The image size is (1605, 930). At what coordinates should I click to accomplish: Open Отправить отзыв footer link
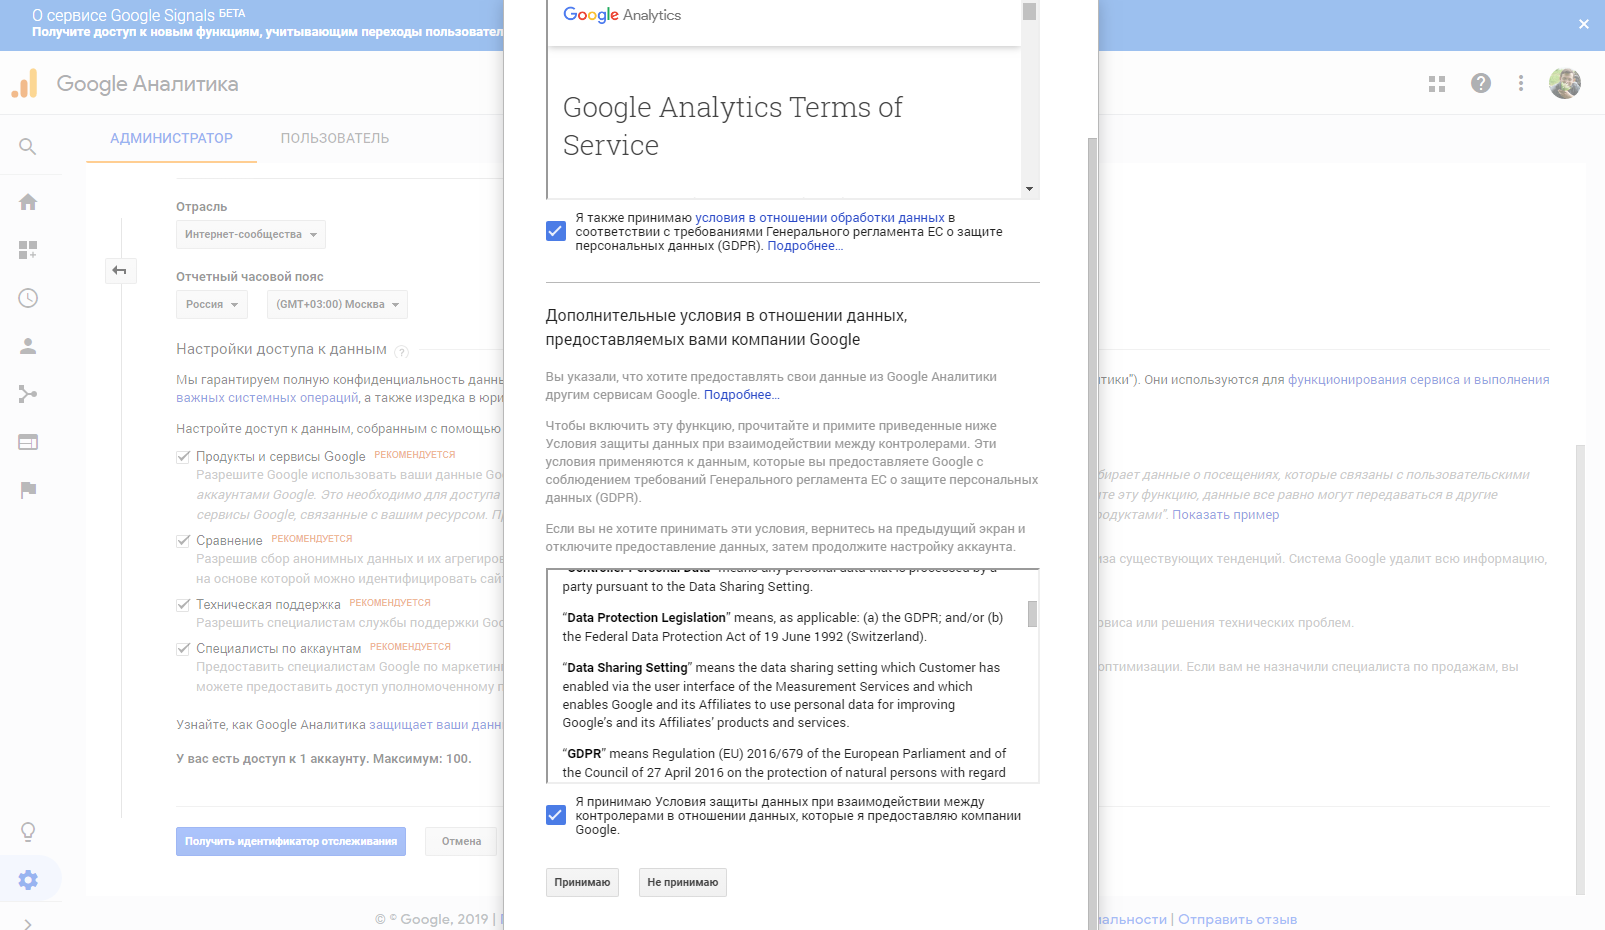click(x=1237, y=919)
